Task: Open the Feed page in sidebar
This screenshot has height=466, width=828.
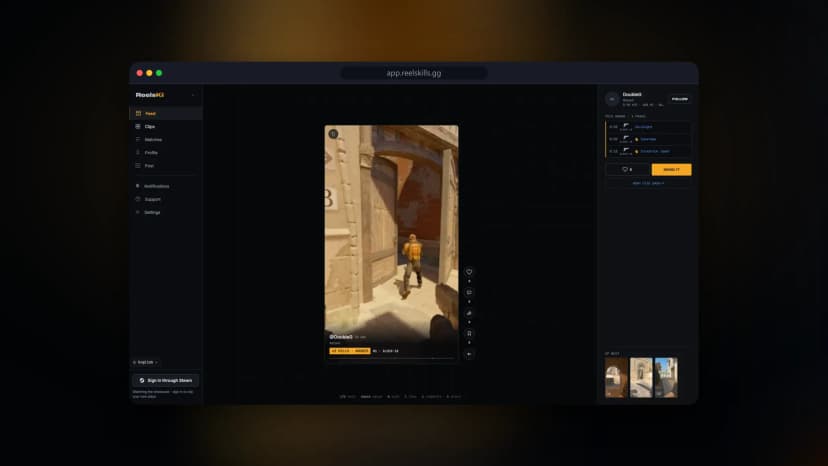Action: [x=166, y=114]
